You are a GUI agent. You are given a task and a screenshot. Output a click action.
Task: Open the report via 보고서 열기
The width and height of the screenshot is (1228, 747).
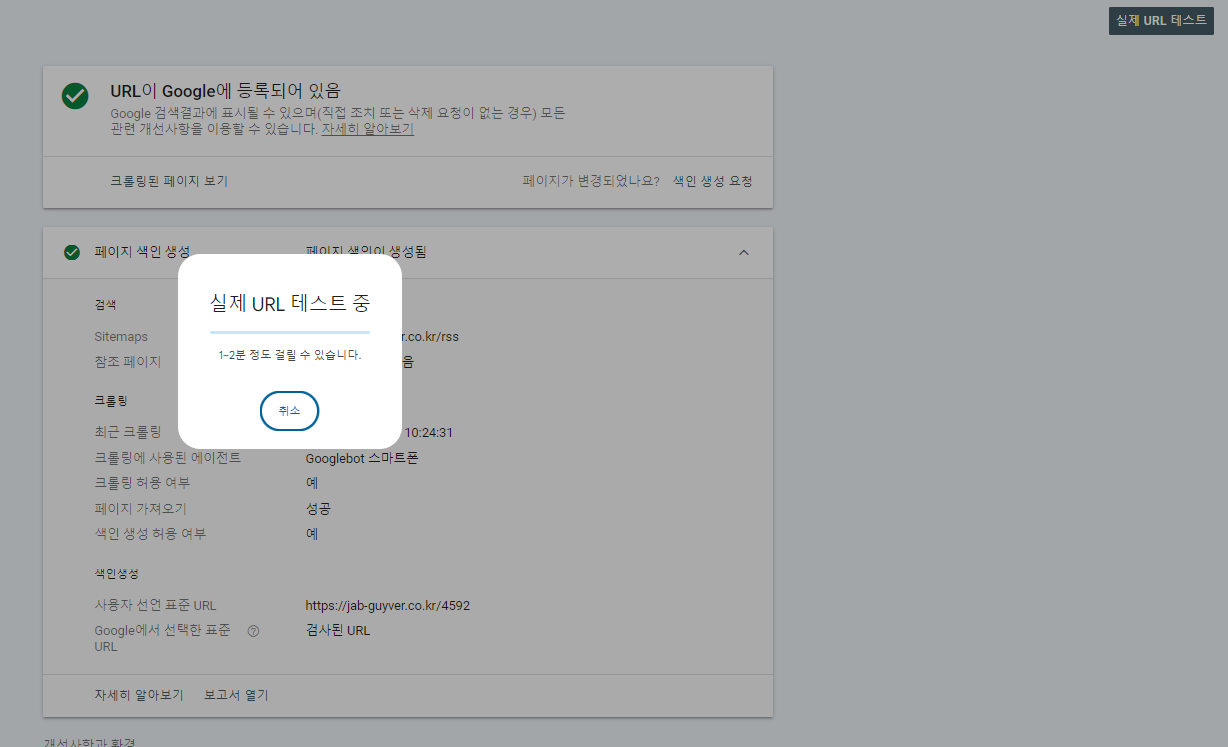236,695
